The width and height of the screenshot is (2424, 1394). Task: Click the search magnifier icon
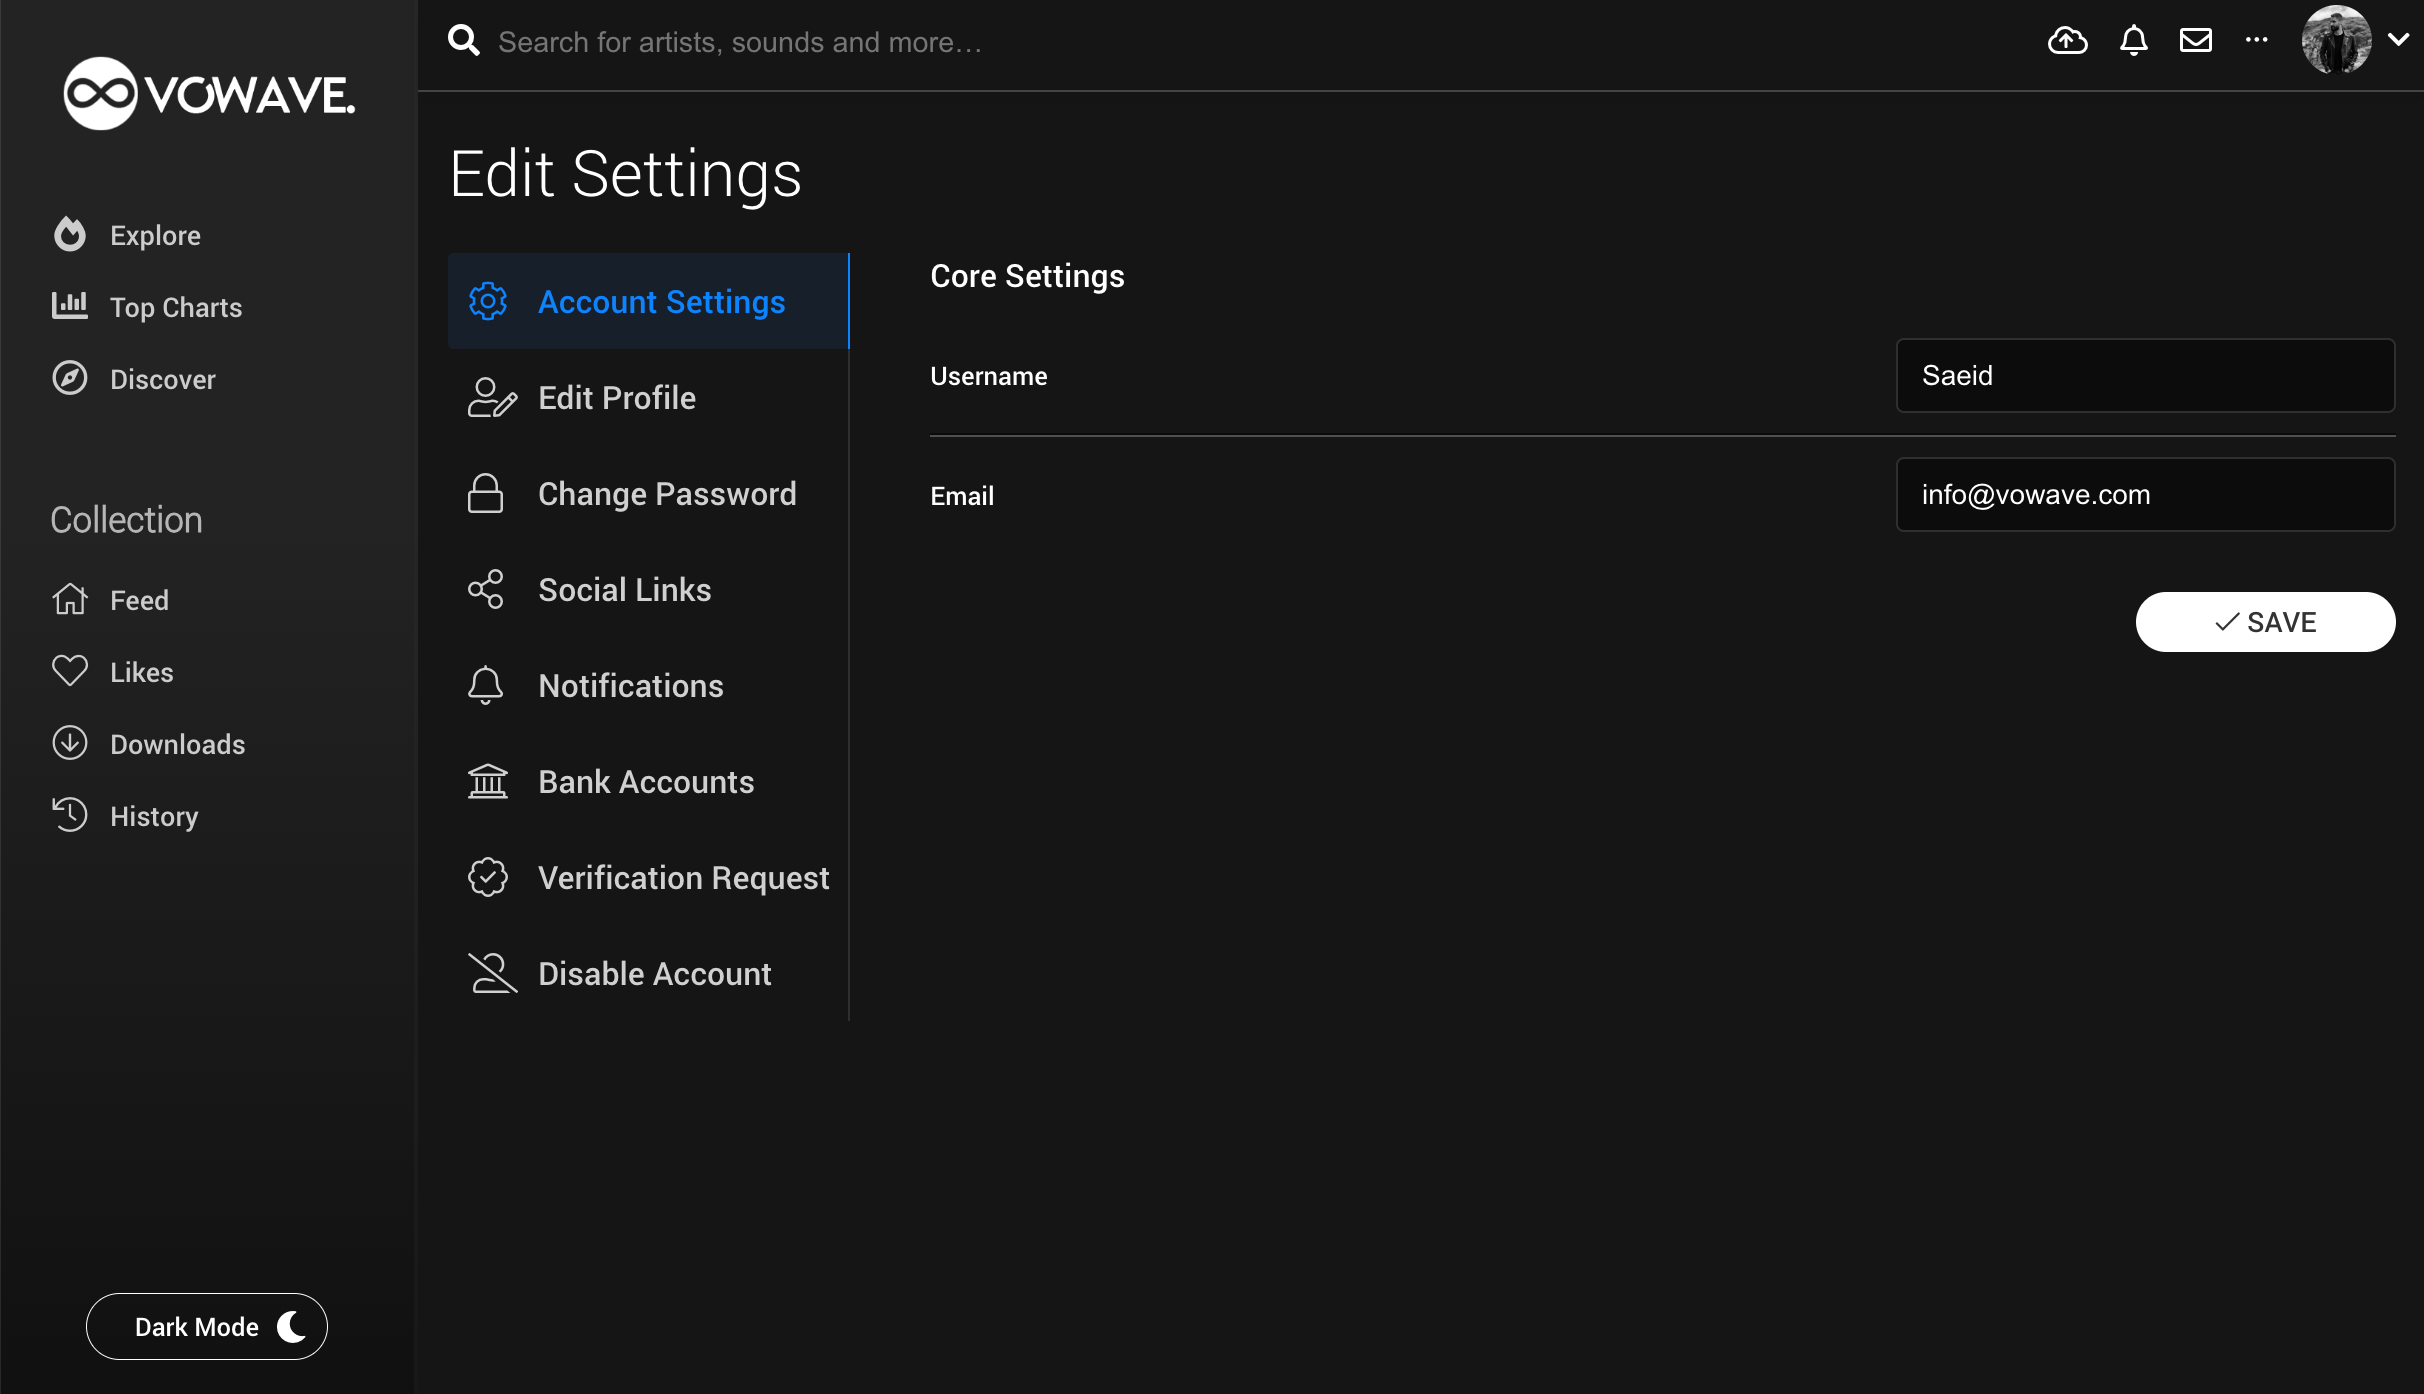(464, 40)
